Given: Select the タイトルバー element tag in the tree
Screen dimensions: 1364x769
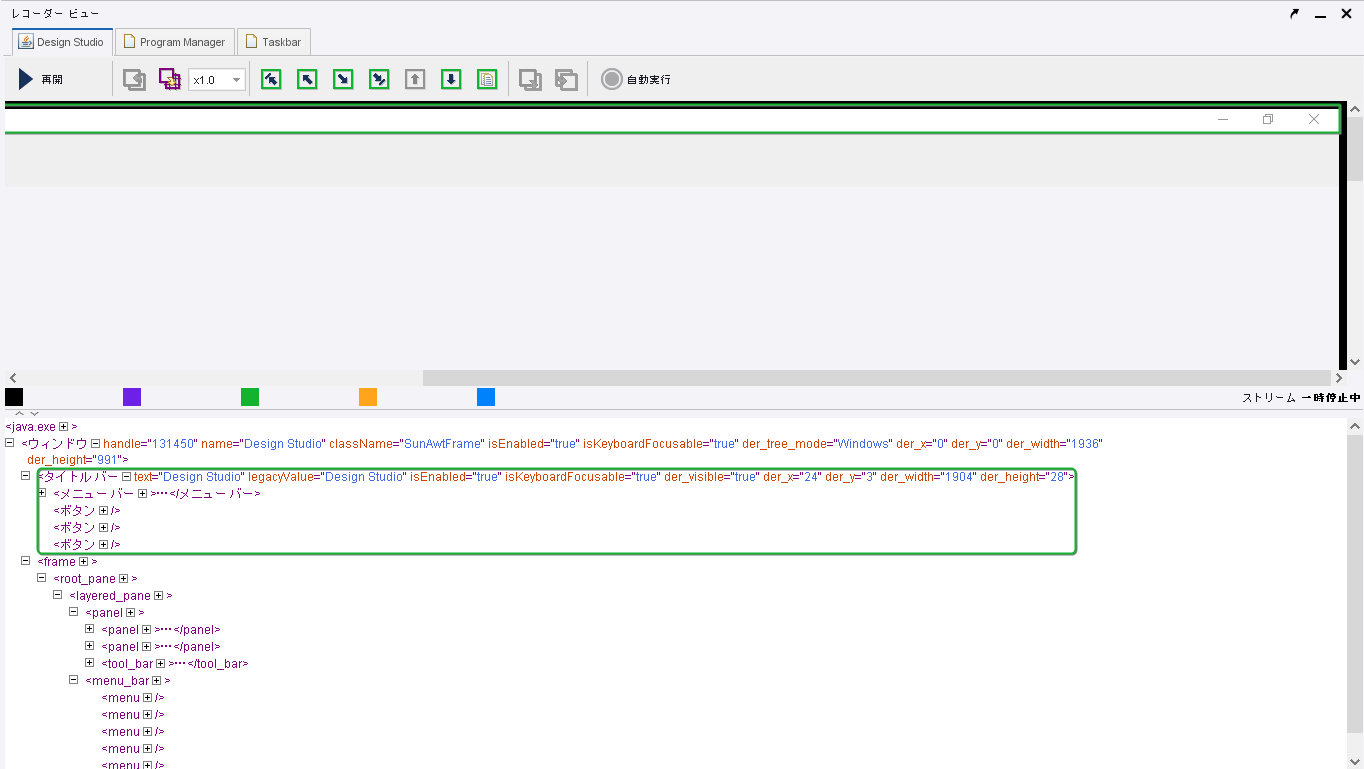Looking at the screenshot, I should [x=78, y=477].
